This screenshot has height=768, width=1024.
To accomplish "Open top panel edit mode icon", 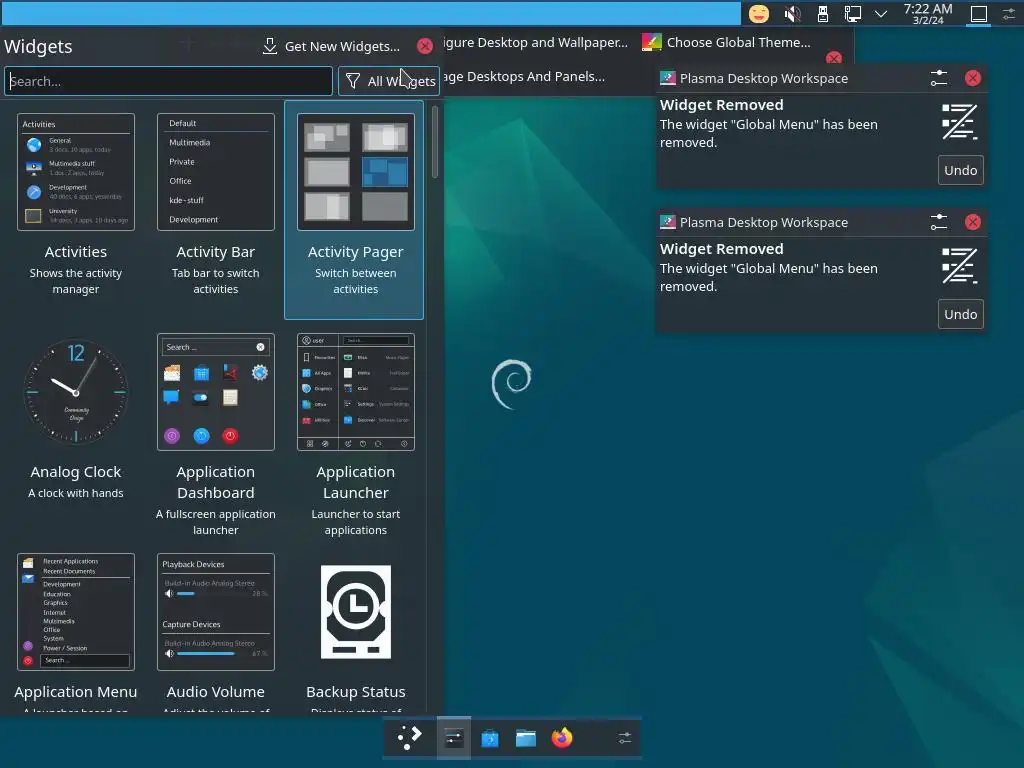I will coord(1008,14).
